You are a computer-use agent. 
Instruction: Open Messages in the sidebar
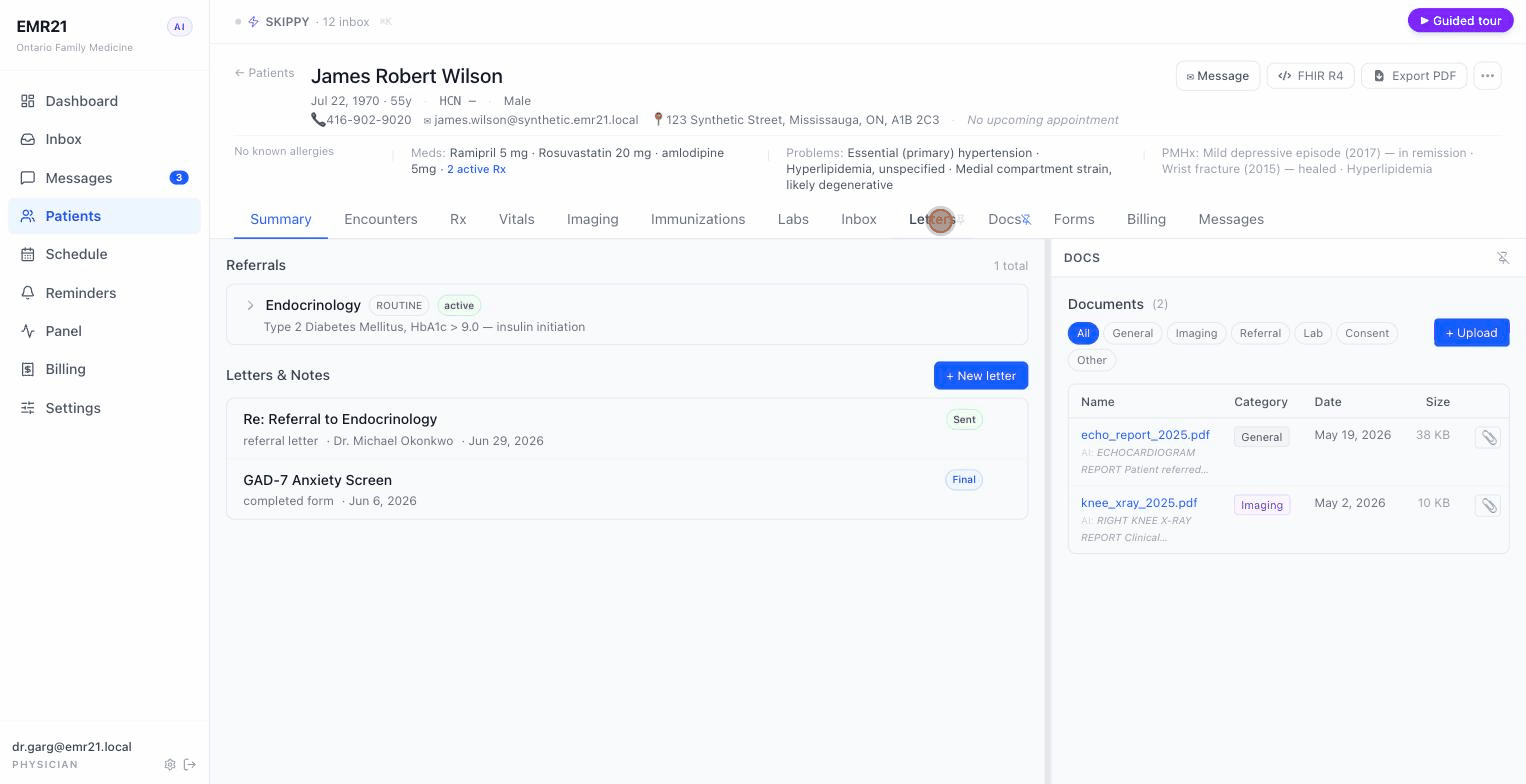click(x=104, y=178)
